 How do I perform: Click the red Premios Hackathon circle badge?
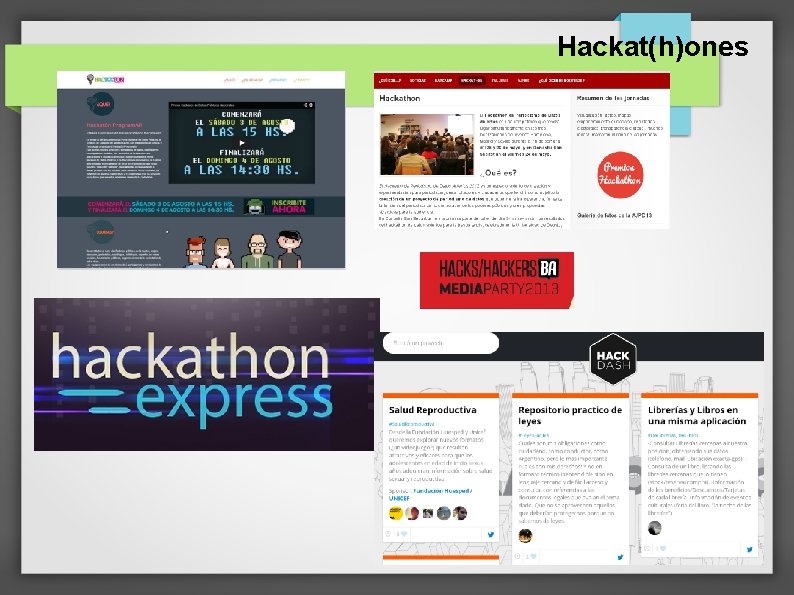tap(620, 175)
